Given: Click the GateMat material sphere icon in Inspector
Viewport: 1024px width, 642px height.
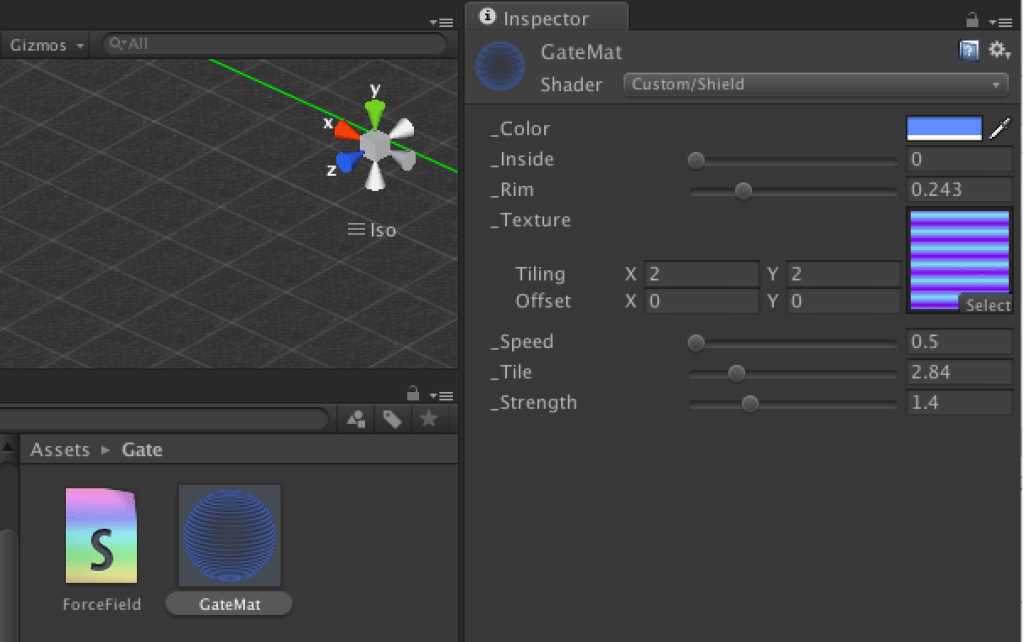Looking at the screenshot, I should (500, 65).
